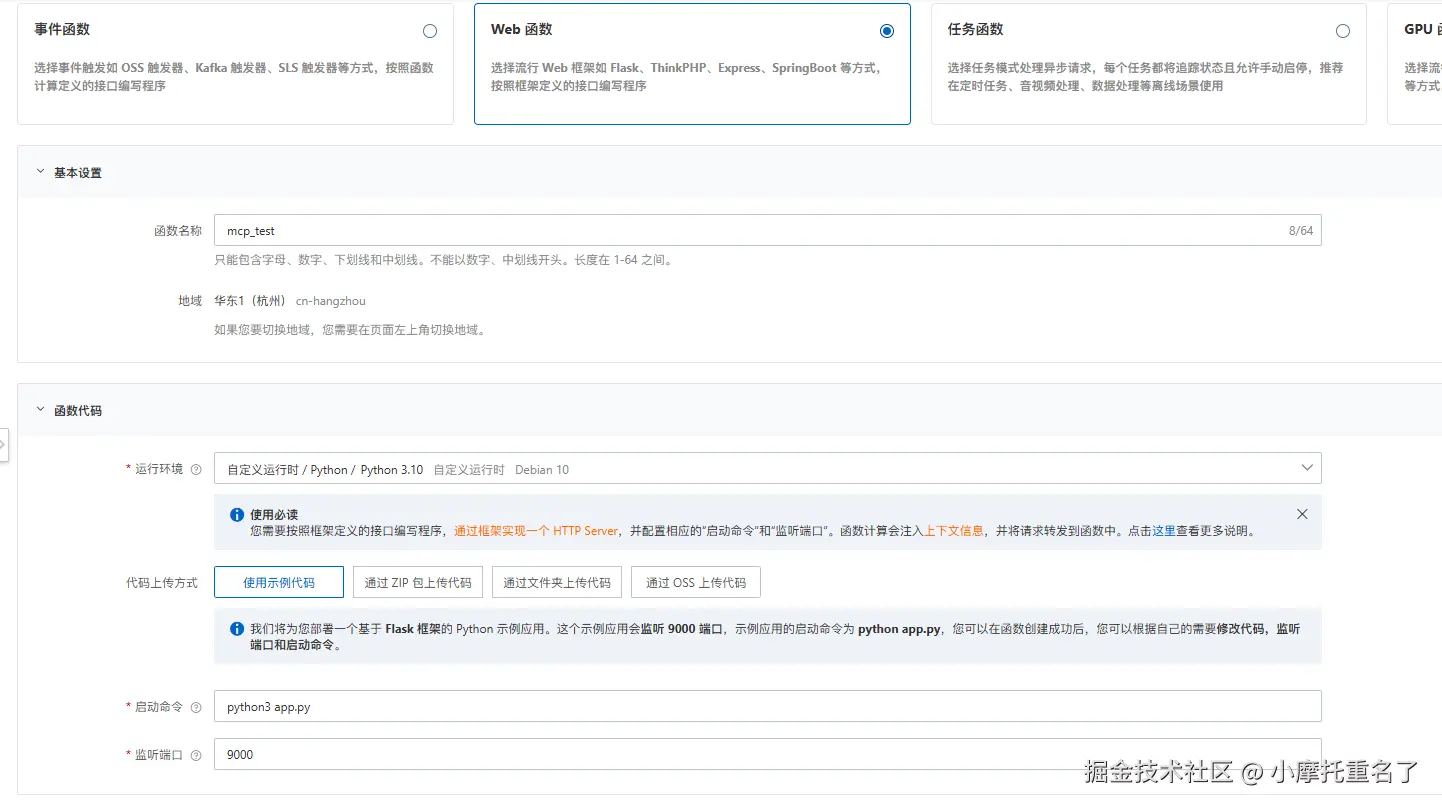Click the 监听端口 help icon

click(197, 754)
